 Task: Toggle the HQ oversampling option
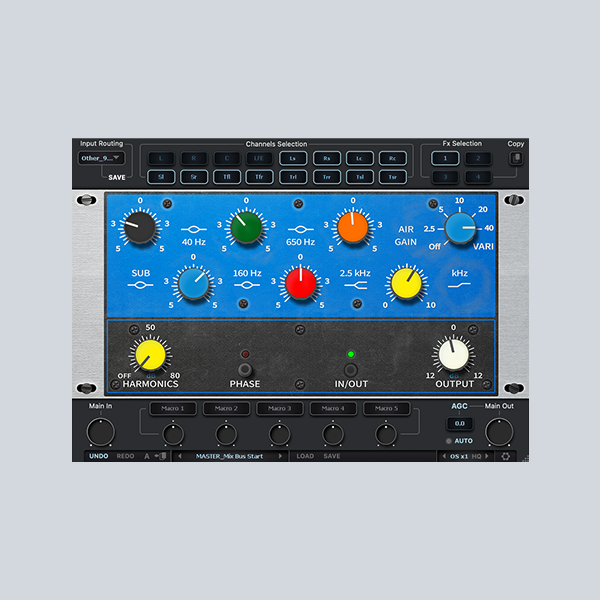coord(476,456)
